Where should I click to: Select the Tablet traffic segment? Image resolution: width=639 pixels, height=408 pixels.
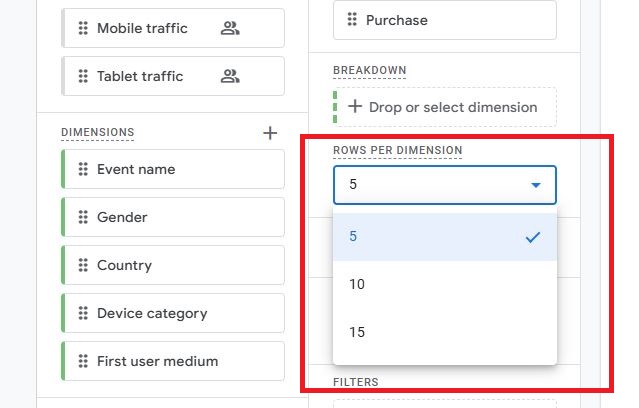pyautogui.click(x=173, y=76)
